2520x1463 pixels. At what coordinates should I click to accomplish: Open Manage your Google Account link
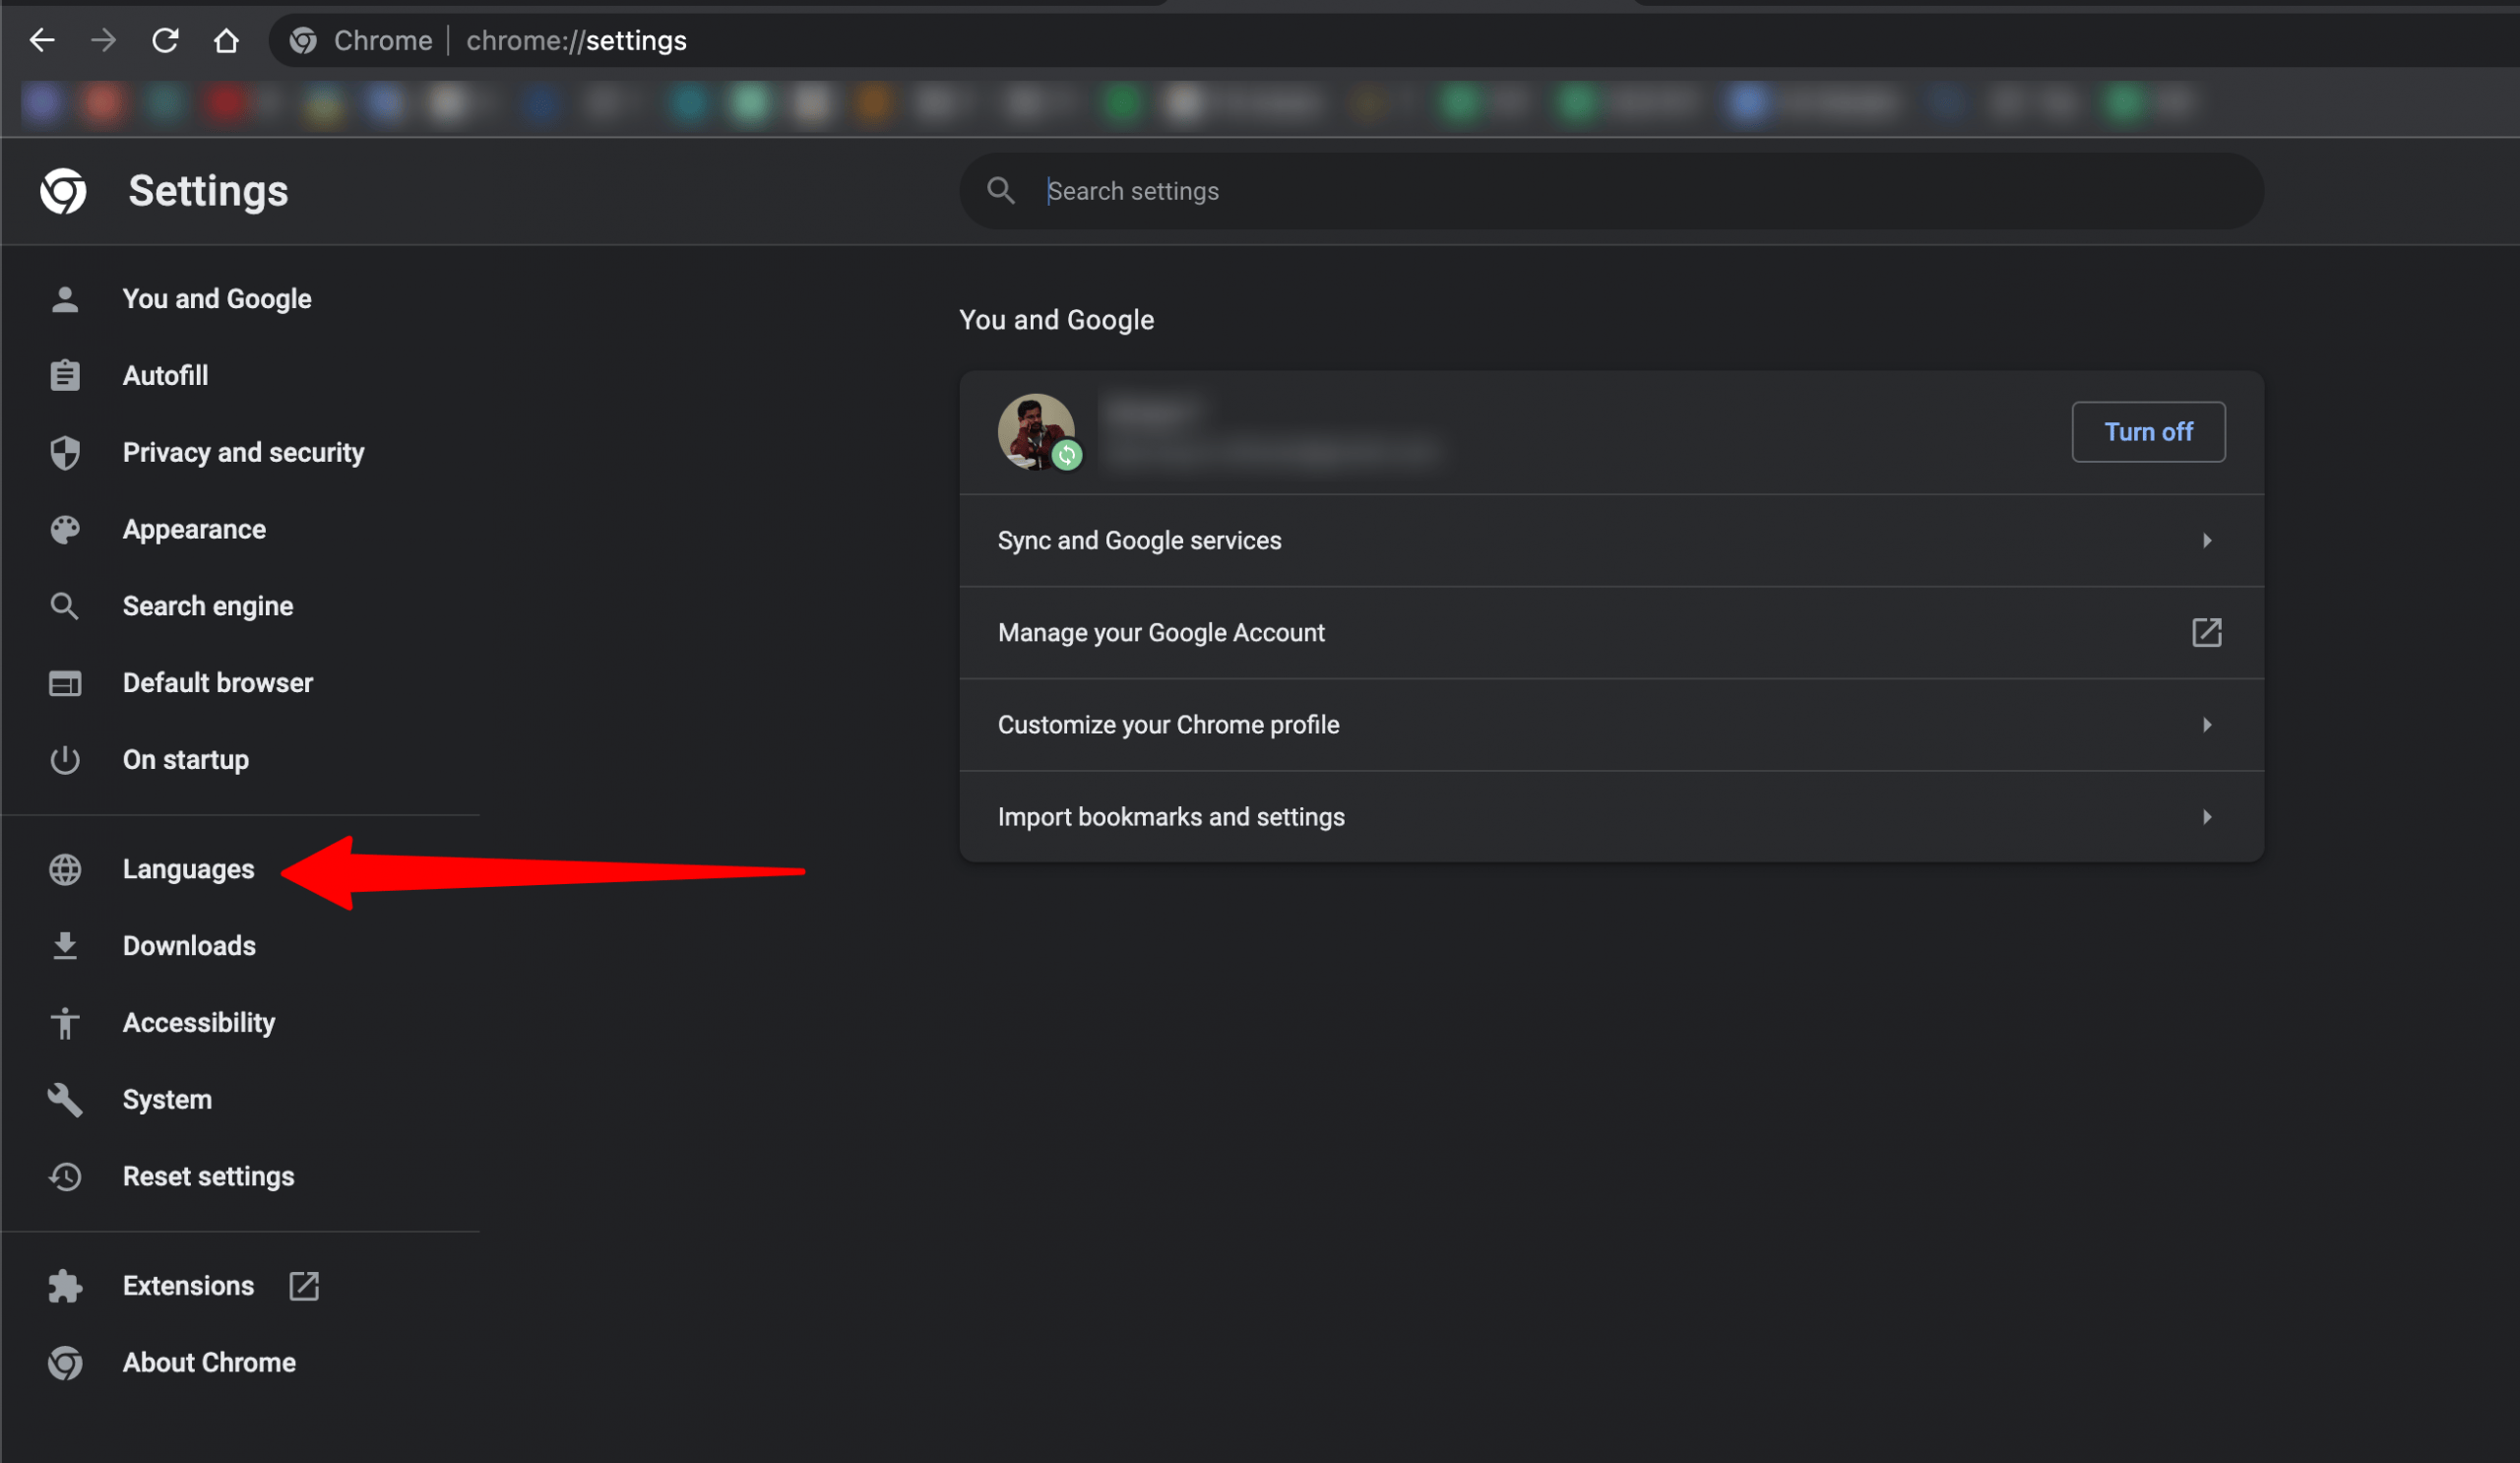coord(1611,632)
